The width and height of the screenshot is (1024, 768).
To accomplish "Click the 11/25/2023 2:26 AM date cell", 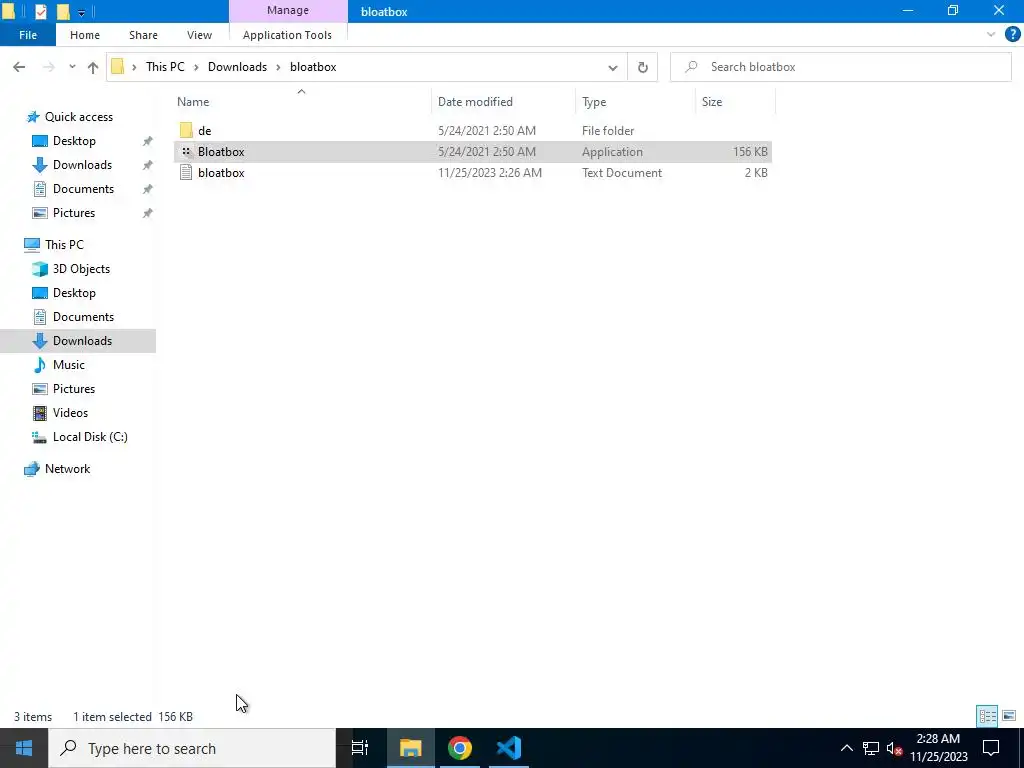I will (x=490, y=172).
